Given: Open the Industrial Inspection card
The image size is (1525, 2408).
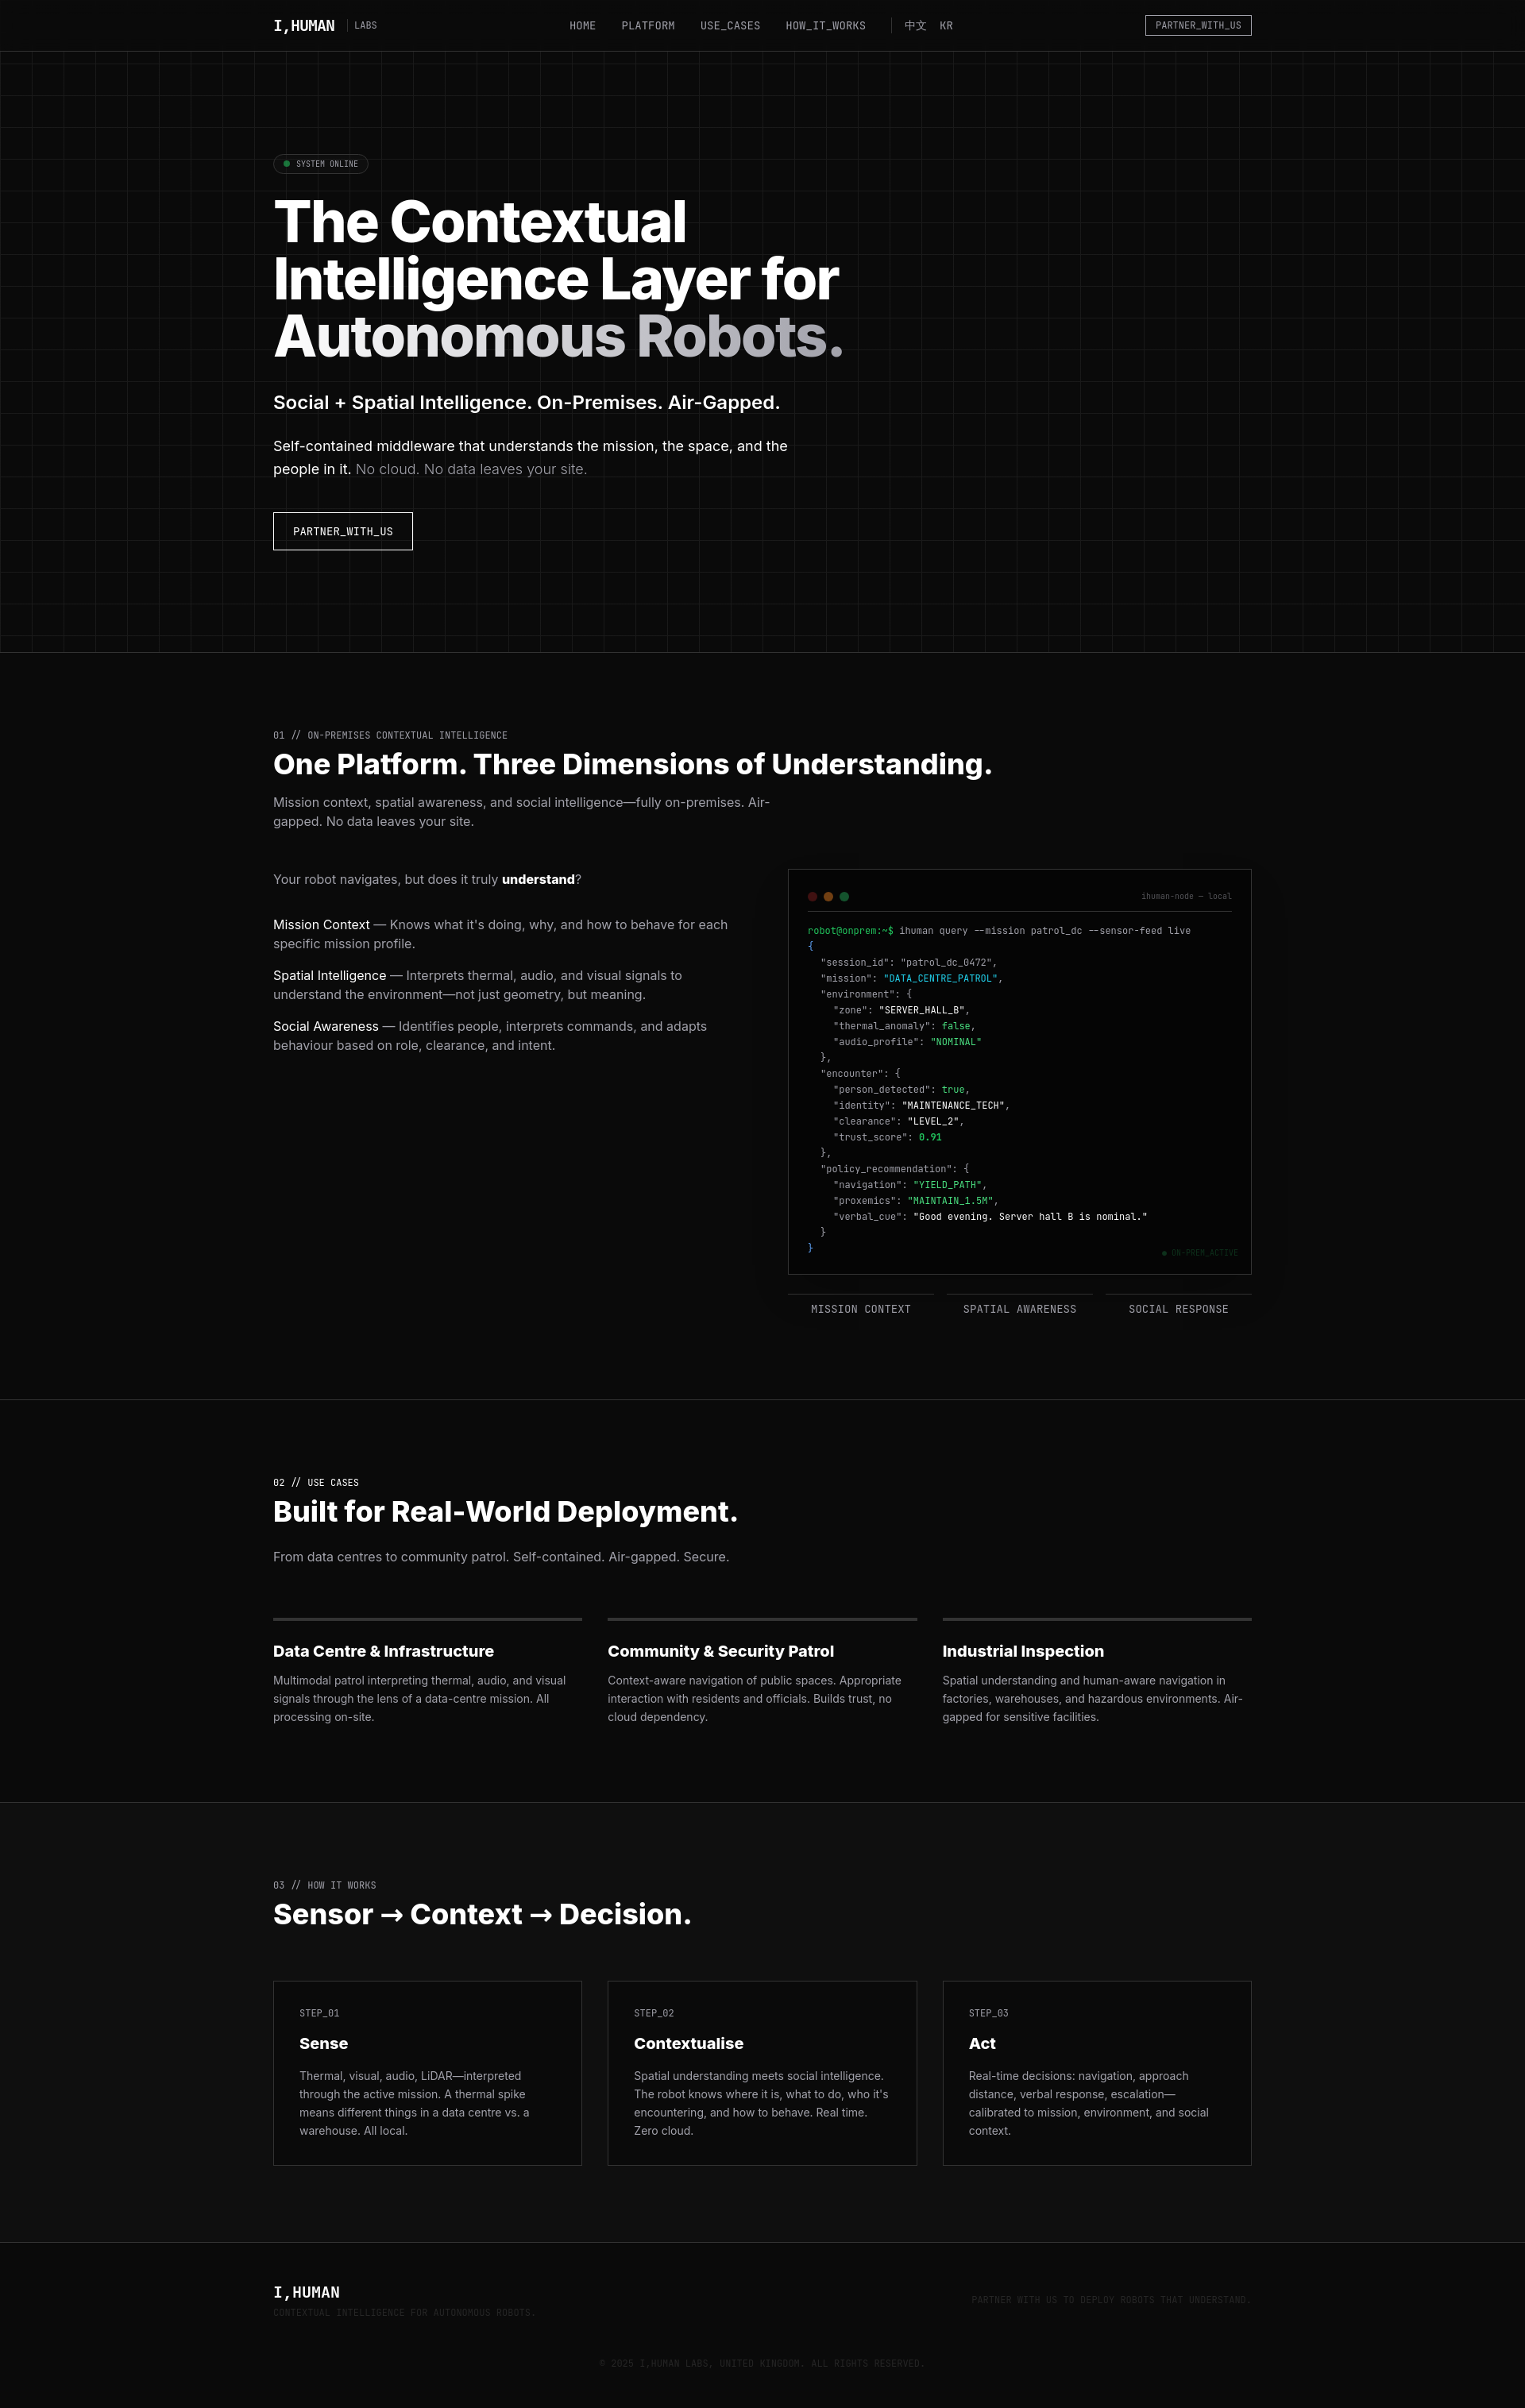Looking at the screenshot, I should (1097, 1672).
